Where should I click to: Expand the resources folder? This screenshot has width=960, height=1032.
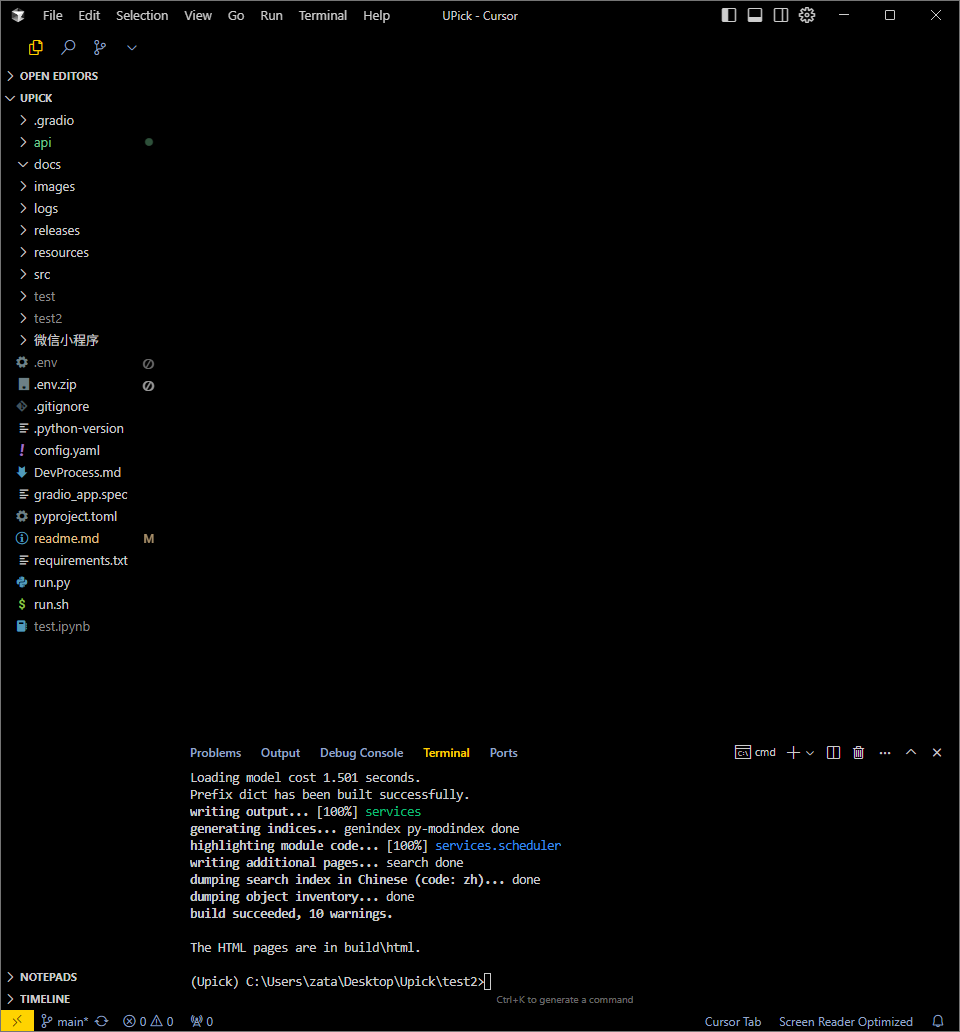tap(80, 252)
